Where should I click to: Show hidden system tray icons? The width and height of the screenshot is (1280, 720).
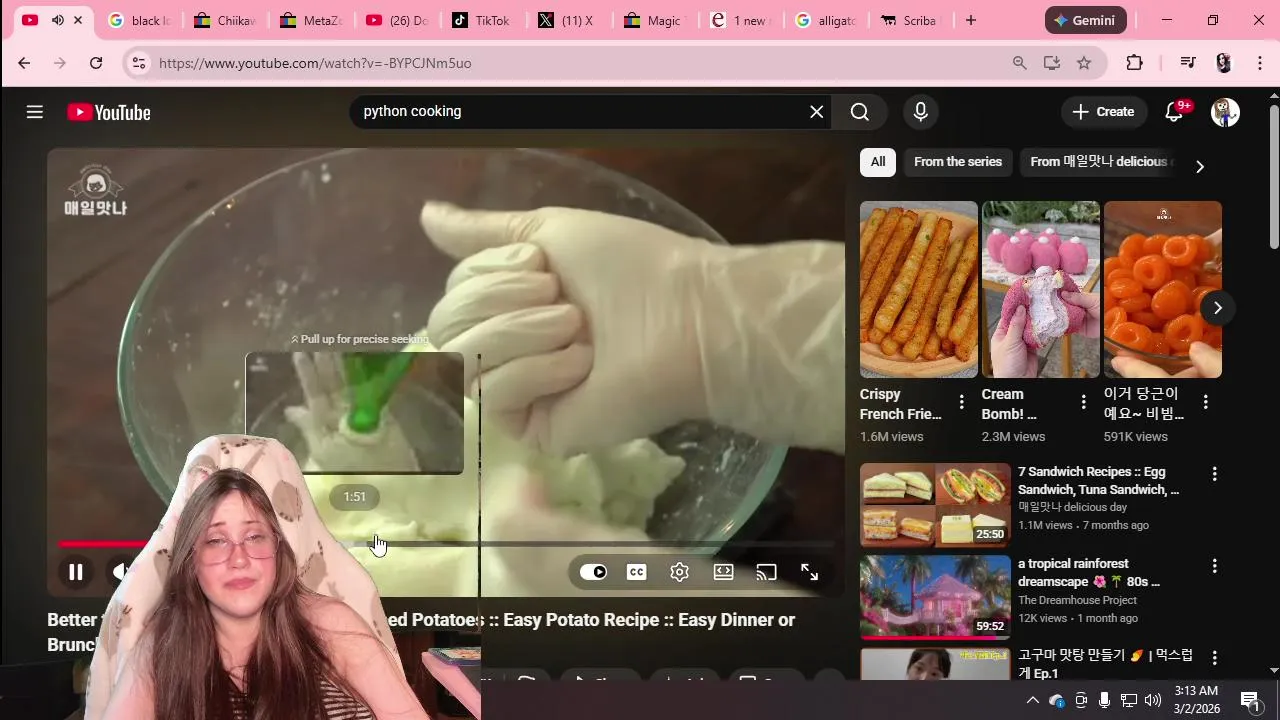[x=1033, y=700]
